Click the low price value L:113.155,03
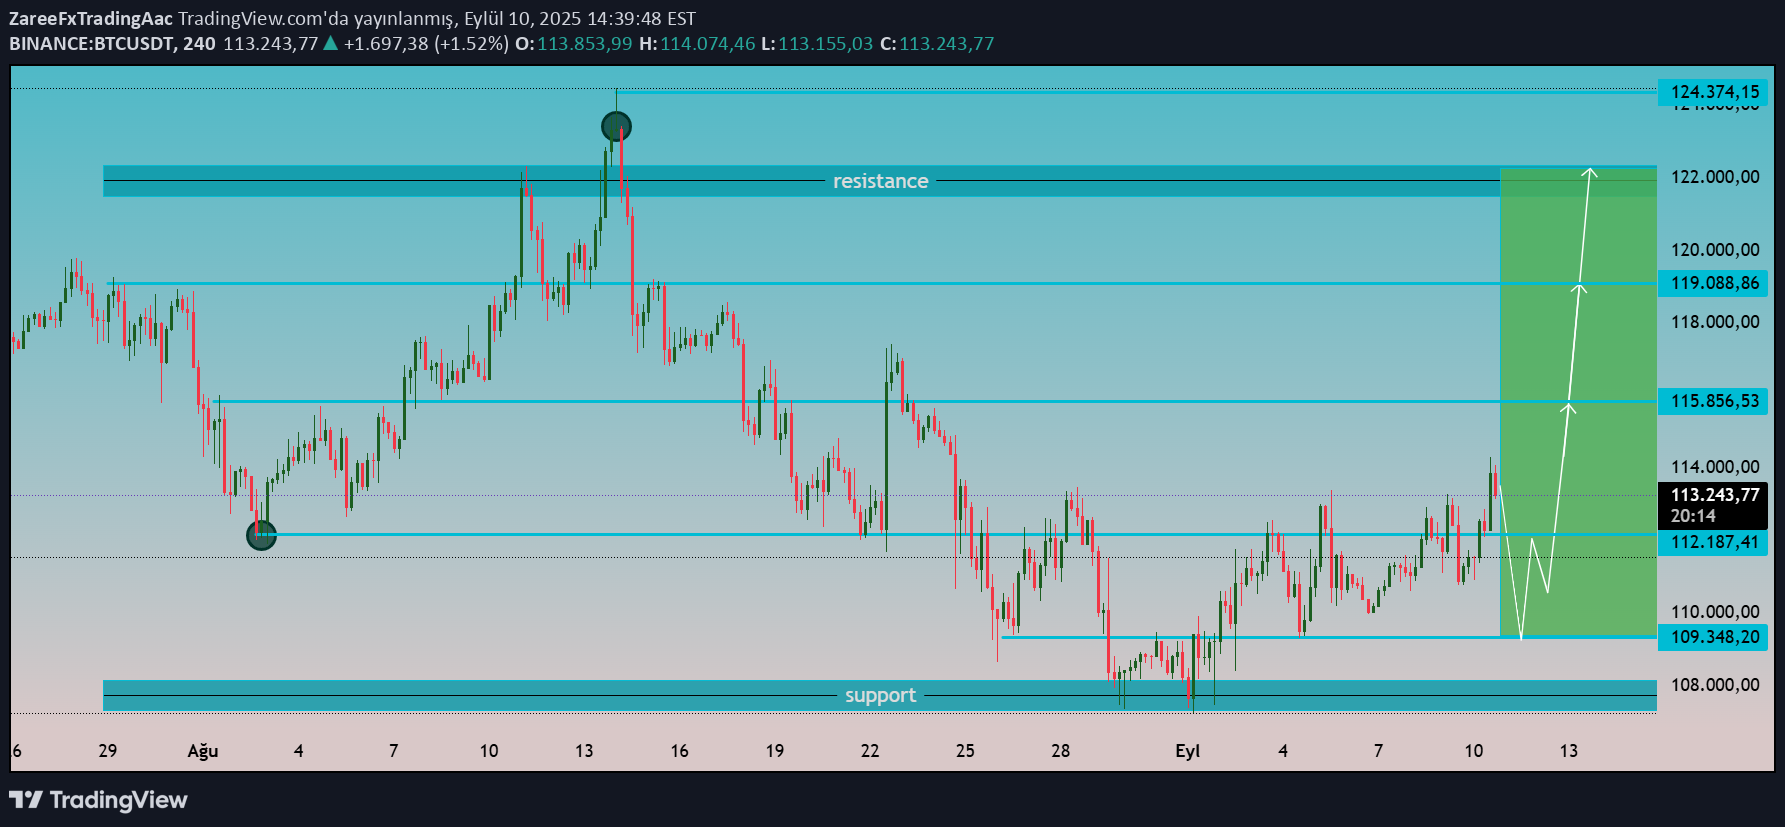 point(817,44)
